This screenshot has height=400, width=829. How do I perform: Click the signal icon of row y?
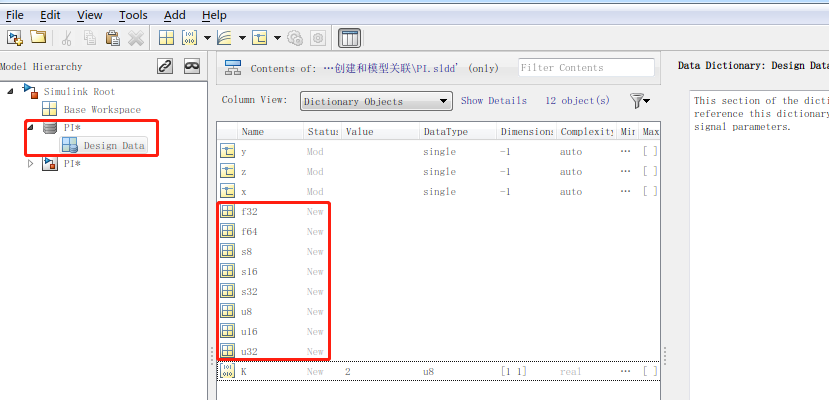point(227,152)
